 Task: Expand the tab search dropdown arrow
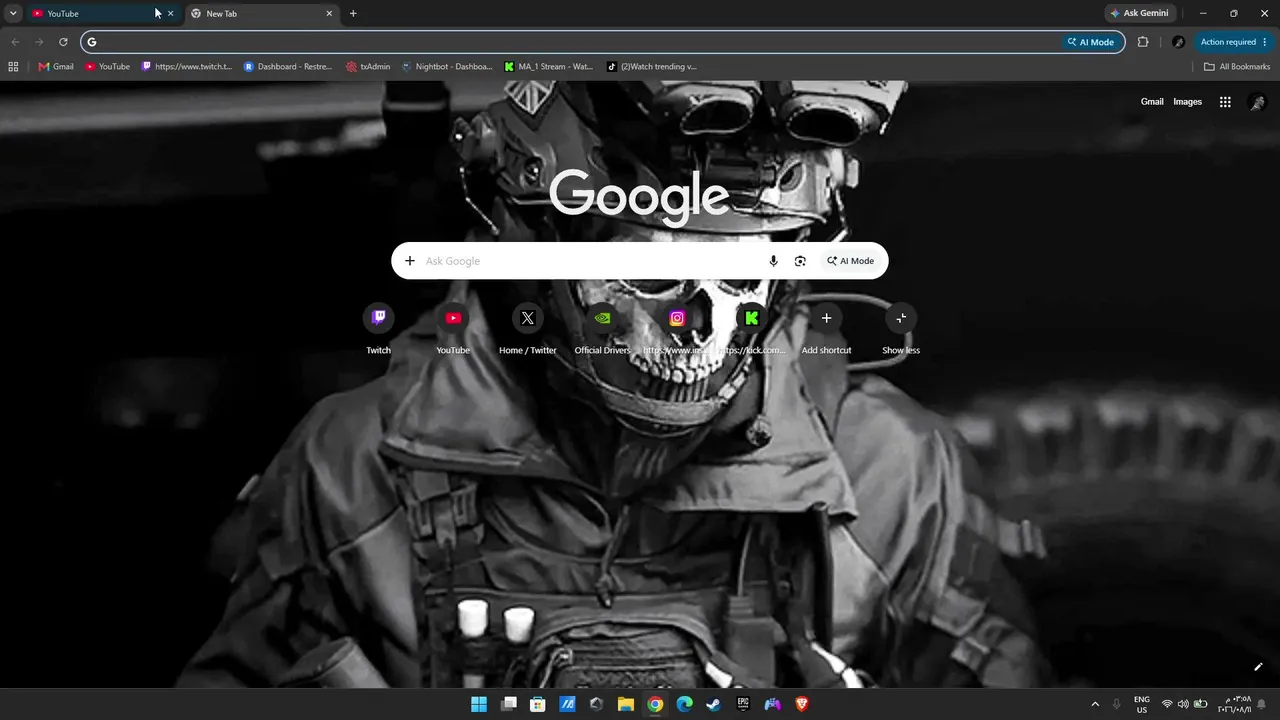13,14
